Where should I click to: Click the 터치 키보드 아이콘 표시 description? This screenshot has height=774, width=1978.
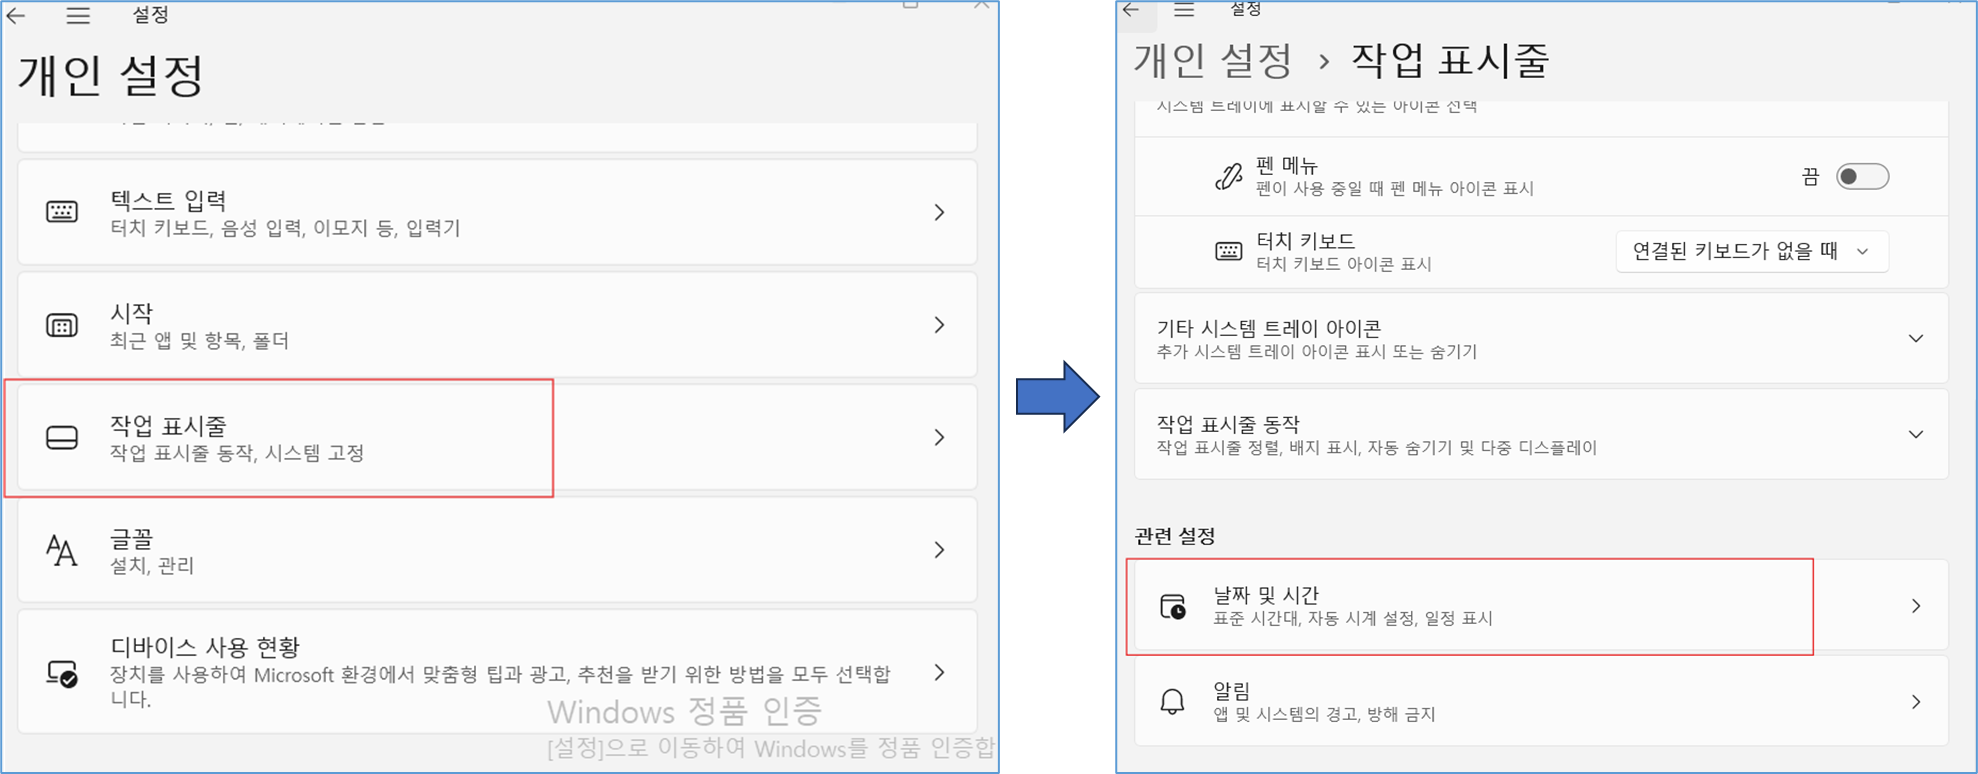pyautogui.click(x=1343, y=265)
